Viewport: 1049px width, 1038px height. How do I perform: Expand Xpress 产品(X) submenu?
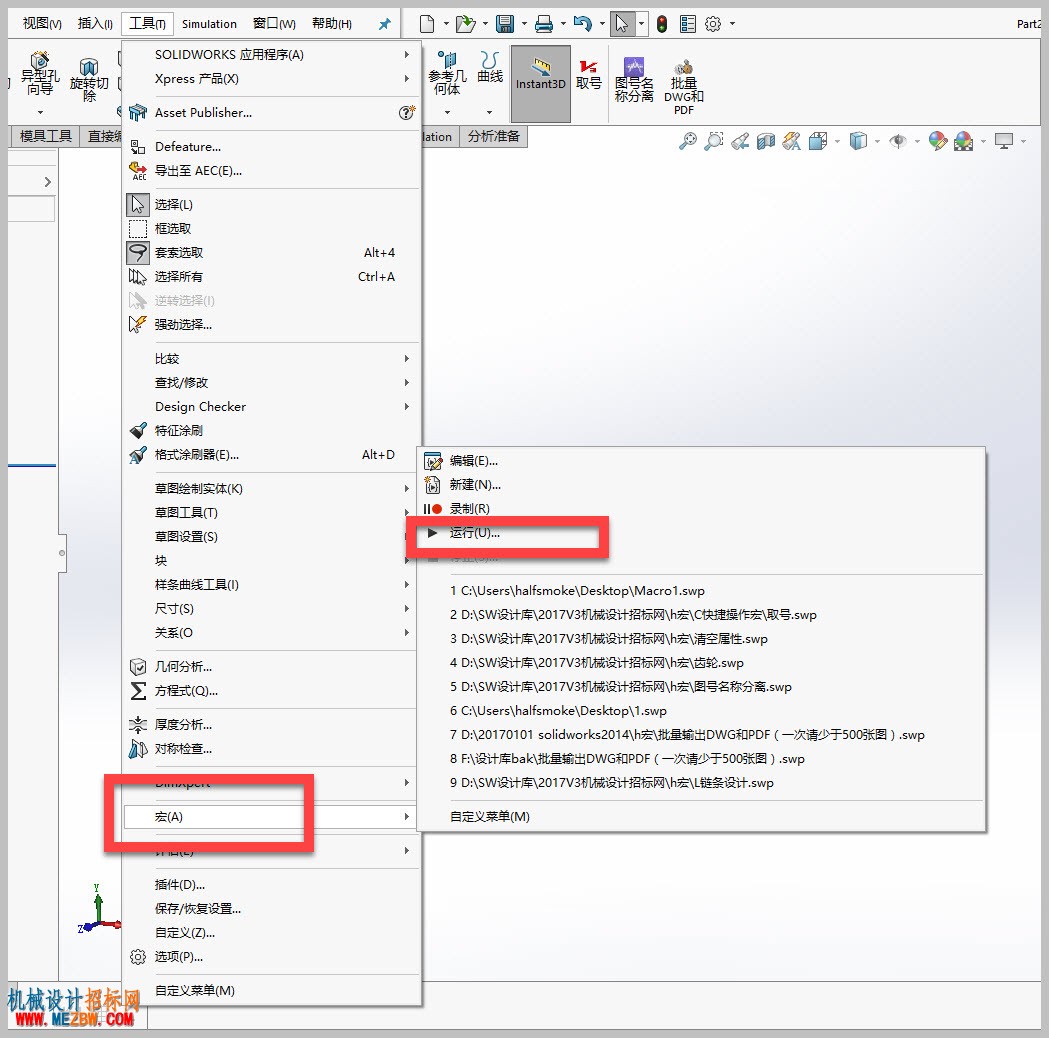tap(272, 79)
